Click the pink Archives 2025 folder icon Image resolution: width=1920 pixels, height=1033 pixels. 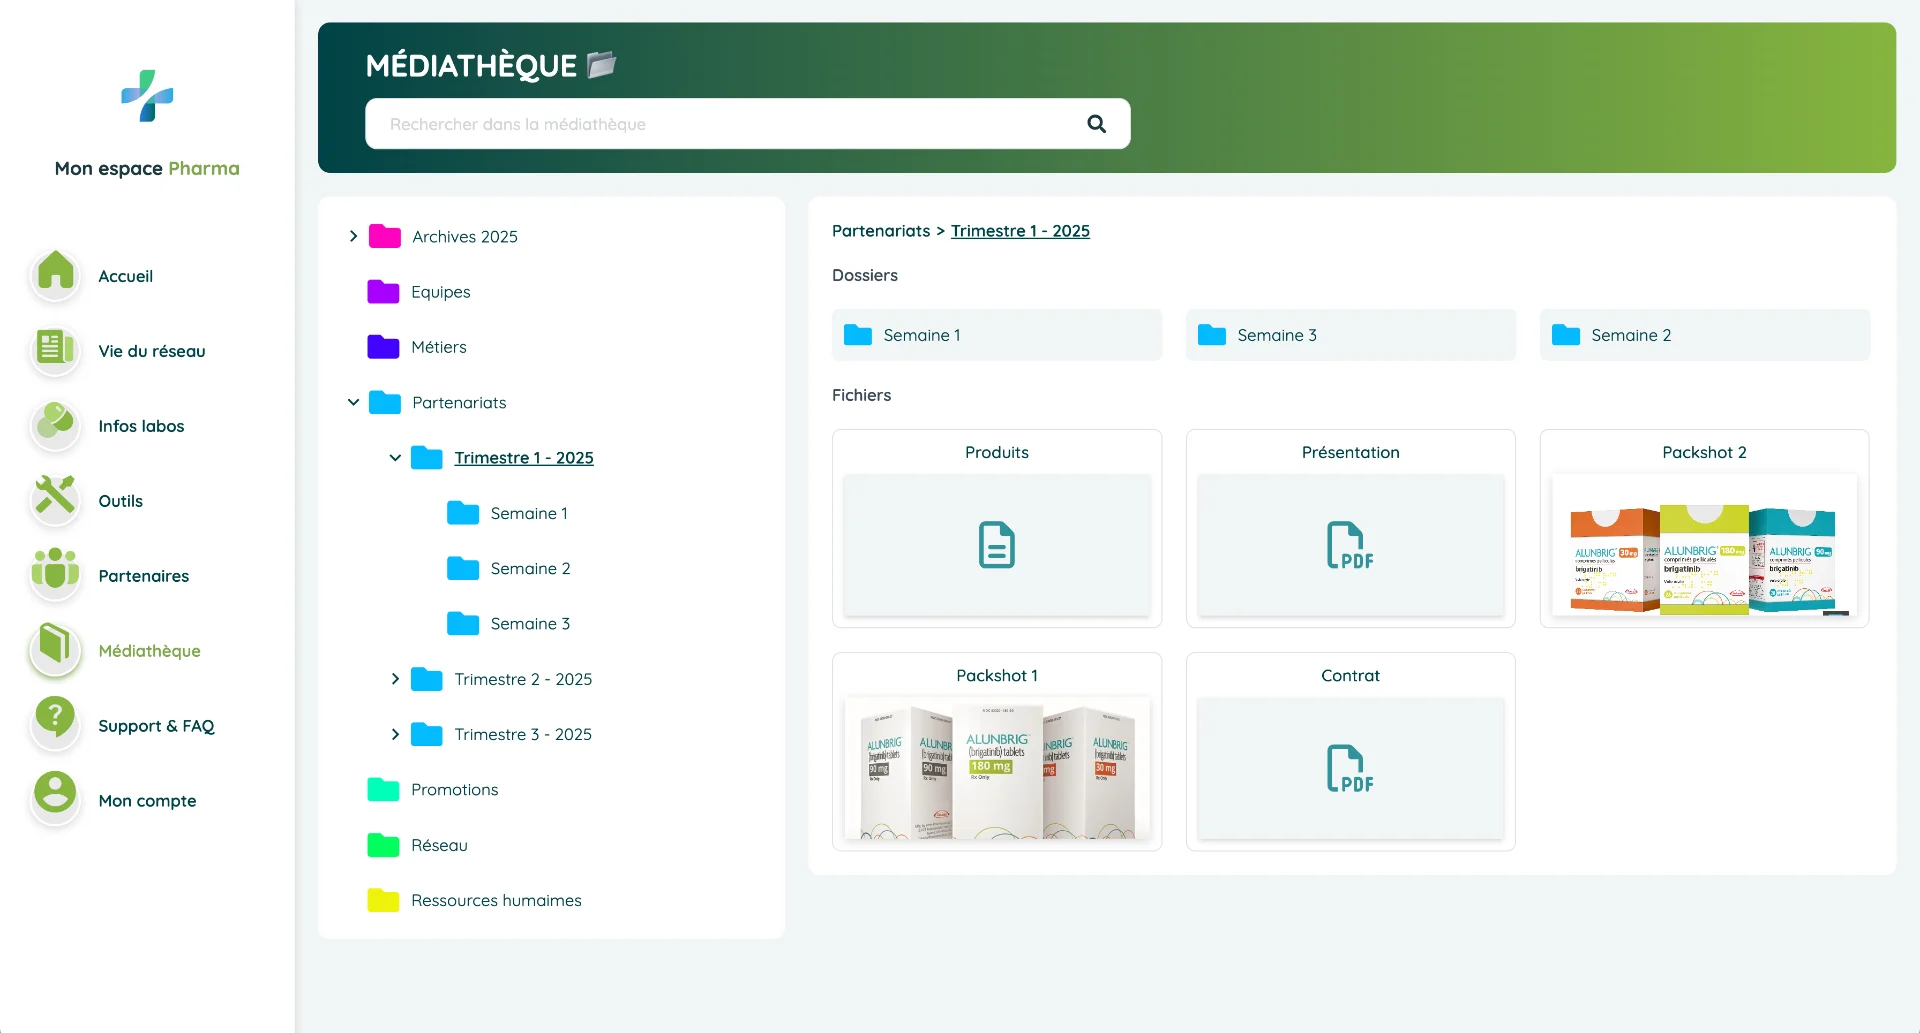click(385, 236)
